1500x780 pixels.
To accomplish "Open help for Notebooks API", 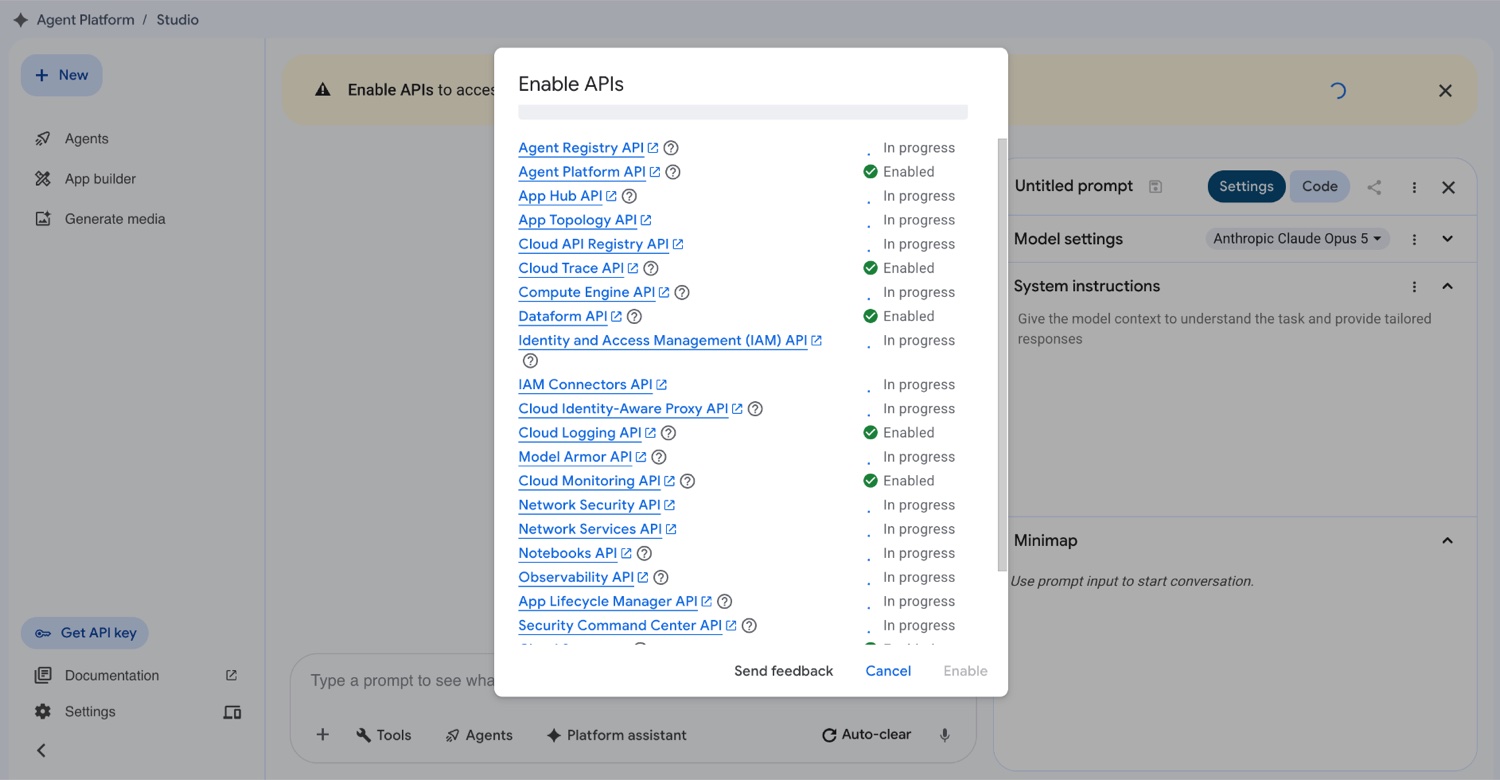I will [644, 553].
